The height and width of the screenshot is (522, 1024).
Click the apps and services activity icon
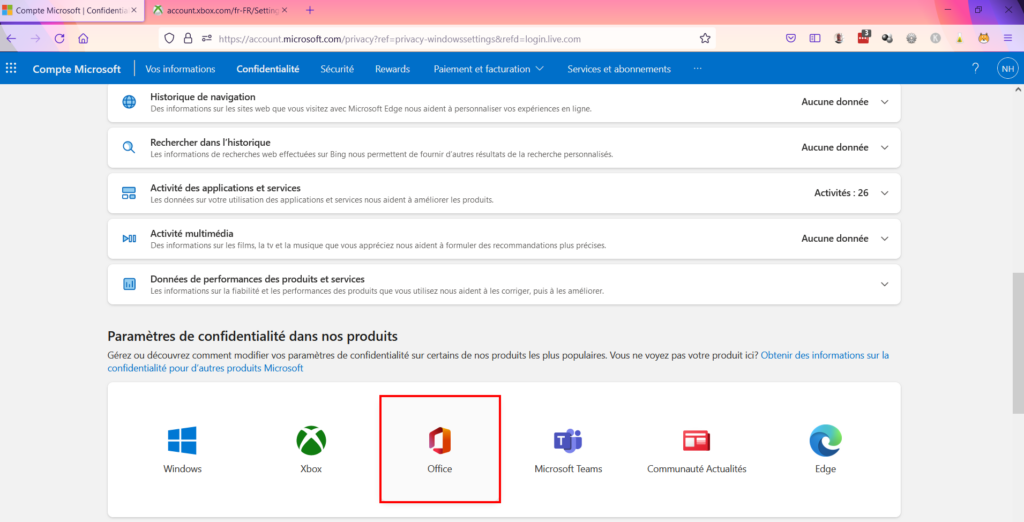click(129, 193)
